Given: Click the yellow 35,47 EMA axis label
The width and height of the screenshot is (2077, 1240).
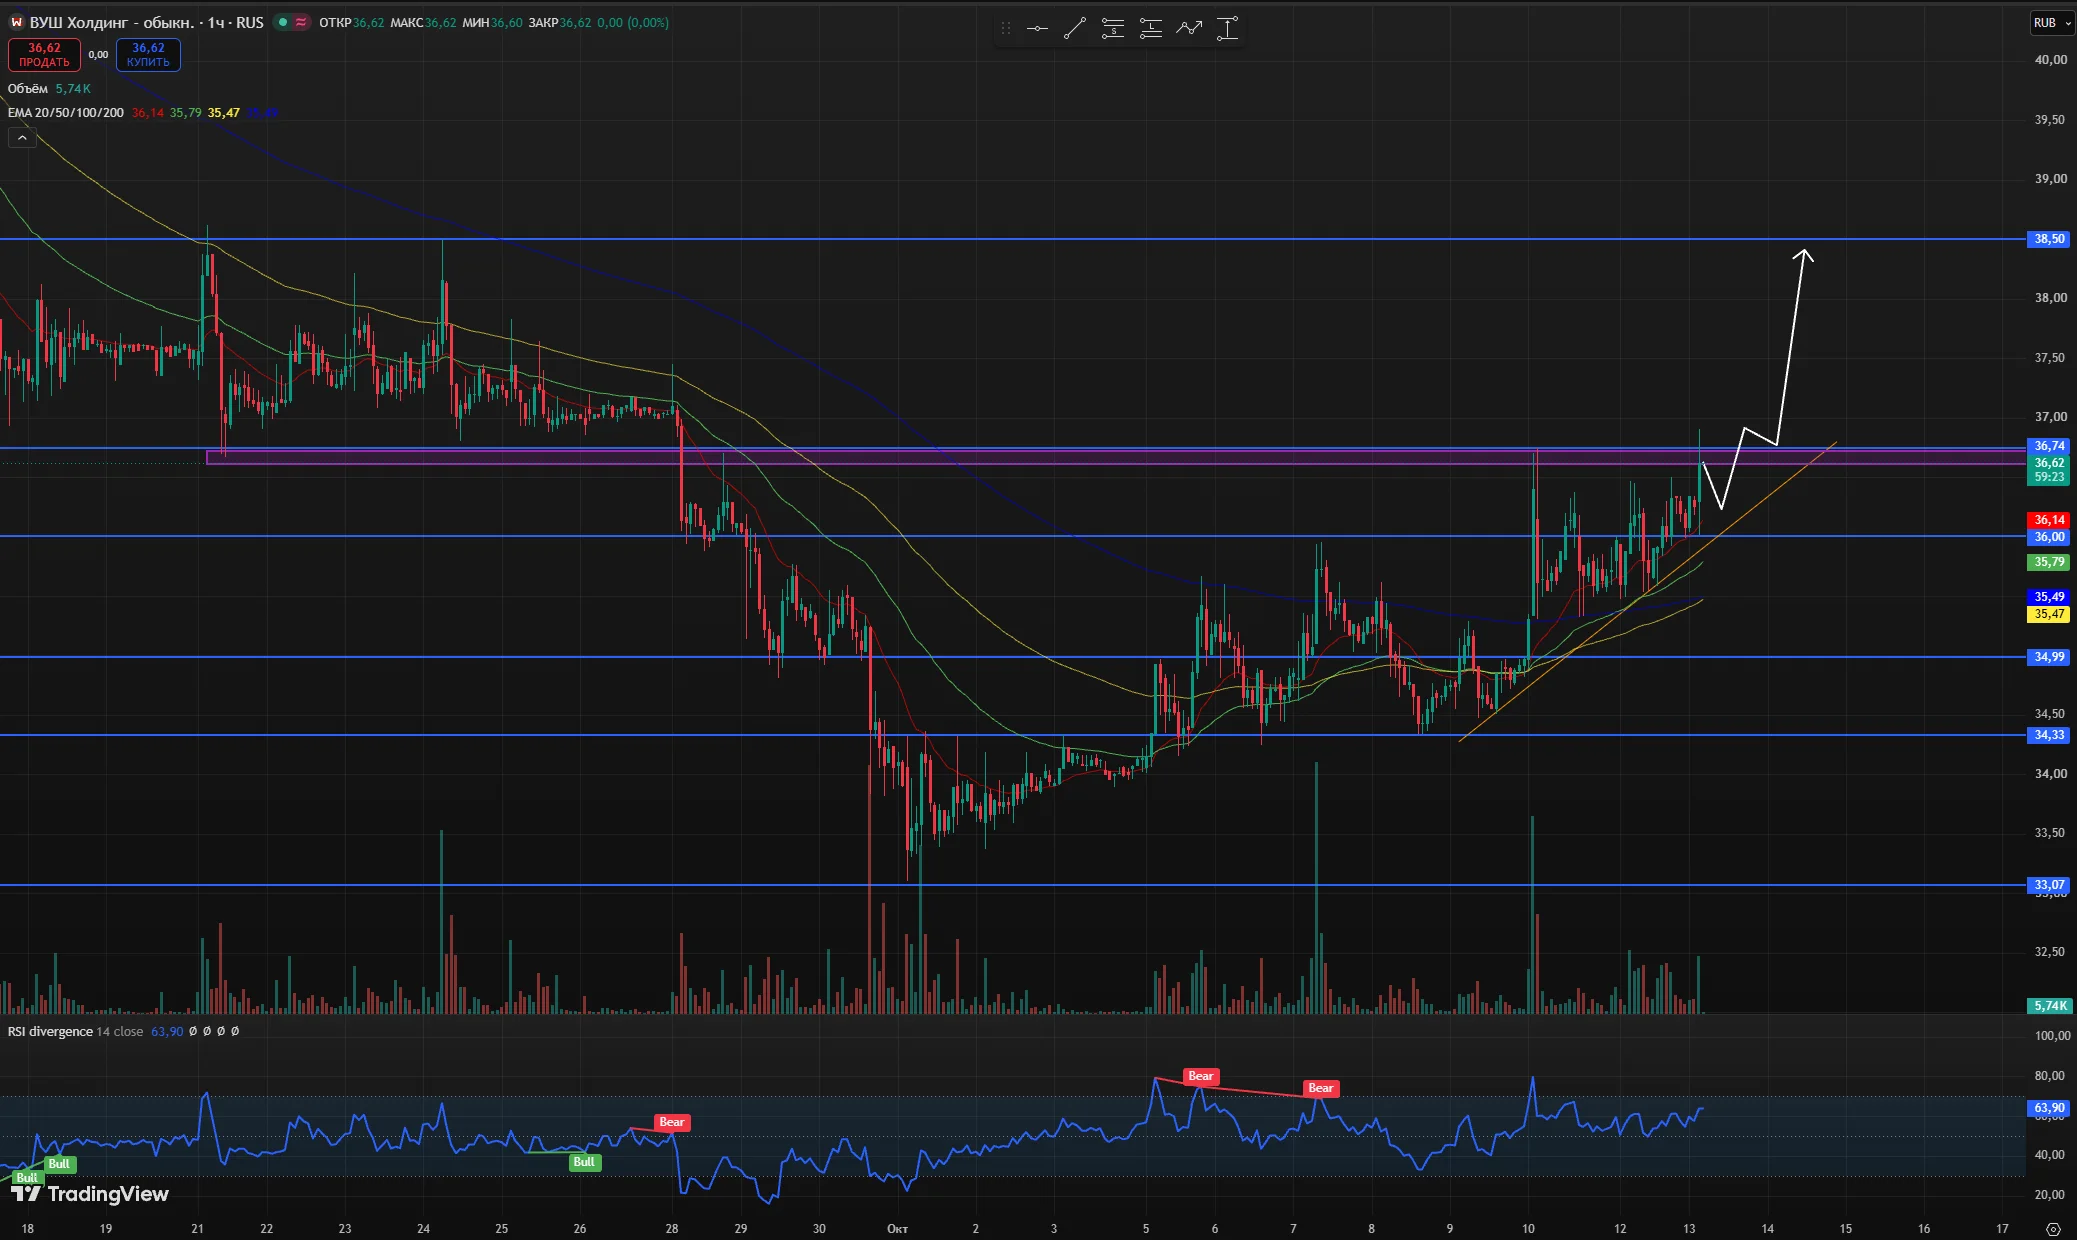Looking at the screenshot, I should (2049, 614).
